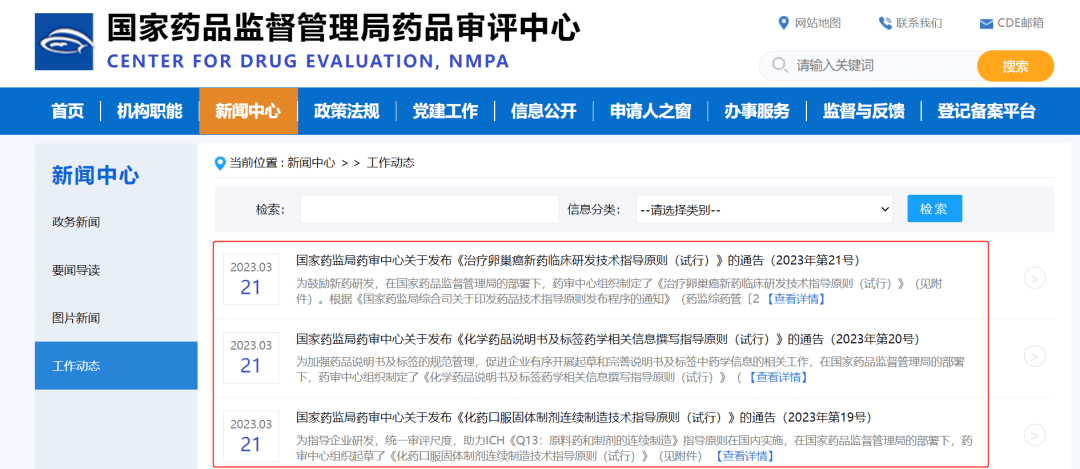
Task: Expand the 信息分类 category dropdown
Action: pos(765,210)
